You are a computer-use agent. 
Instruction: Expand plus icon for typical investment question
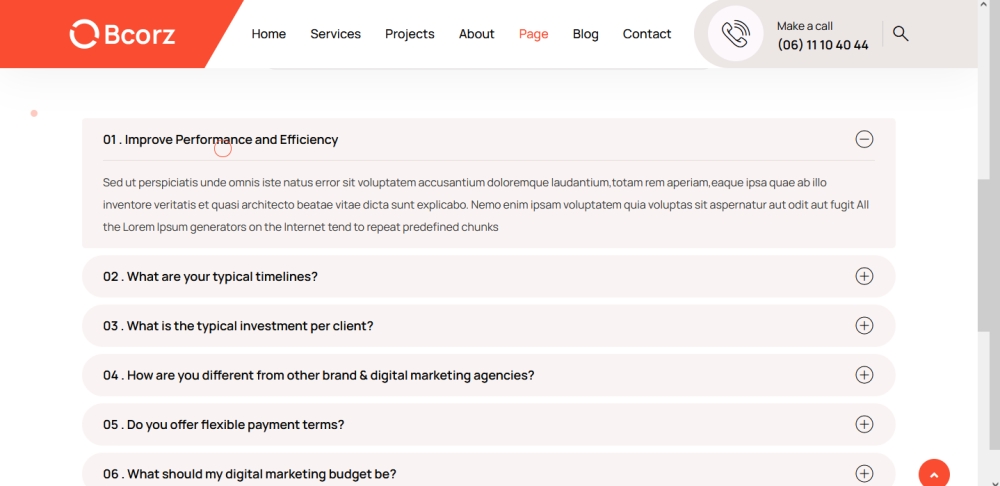(864, 325)
